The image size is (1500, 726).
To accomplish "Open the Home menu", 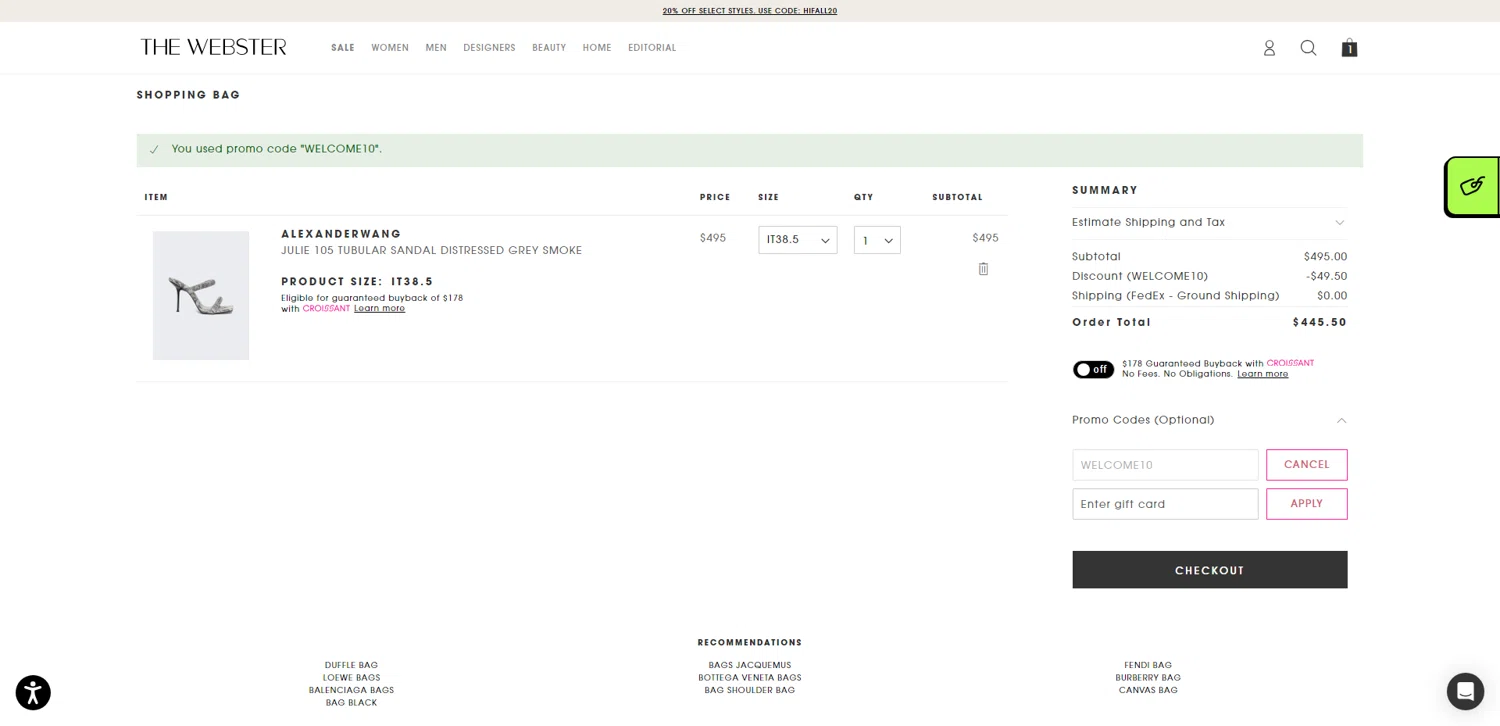I will click(597, 48).
